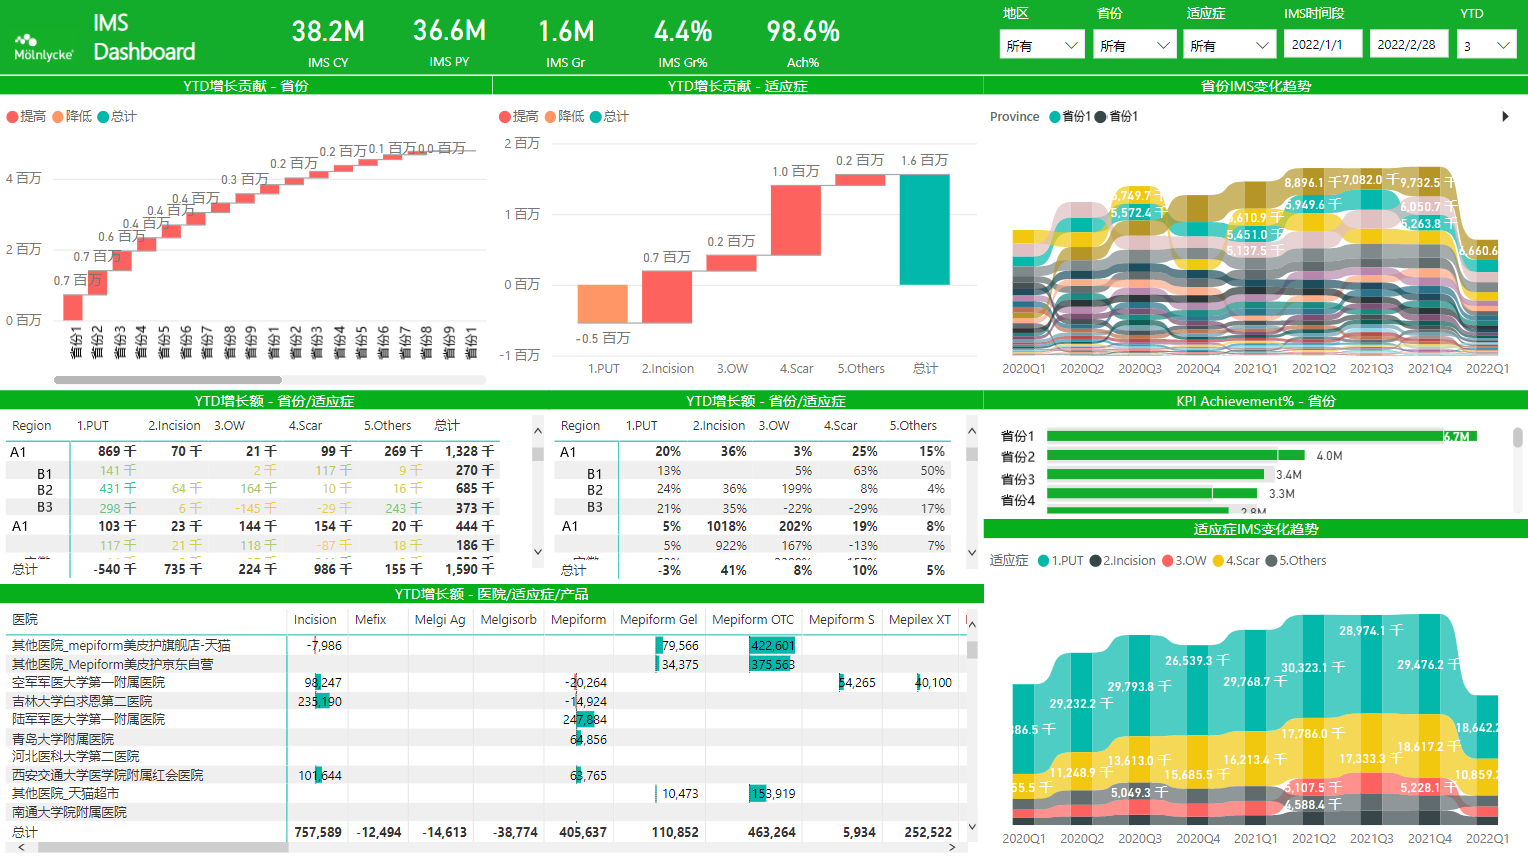Sort the hospital table by Mepilex XT header
The height and width of the screenshot is (857, 1528).
pyautogui.click(x=920, y=620)
